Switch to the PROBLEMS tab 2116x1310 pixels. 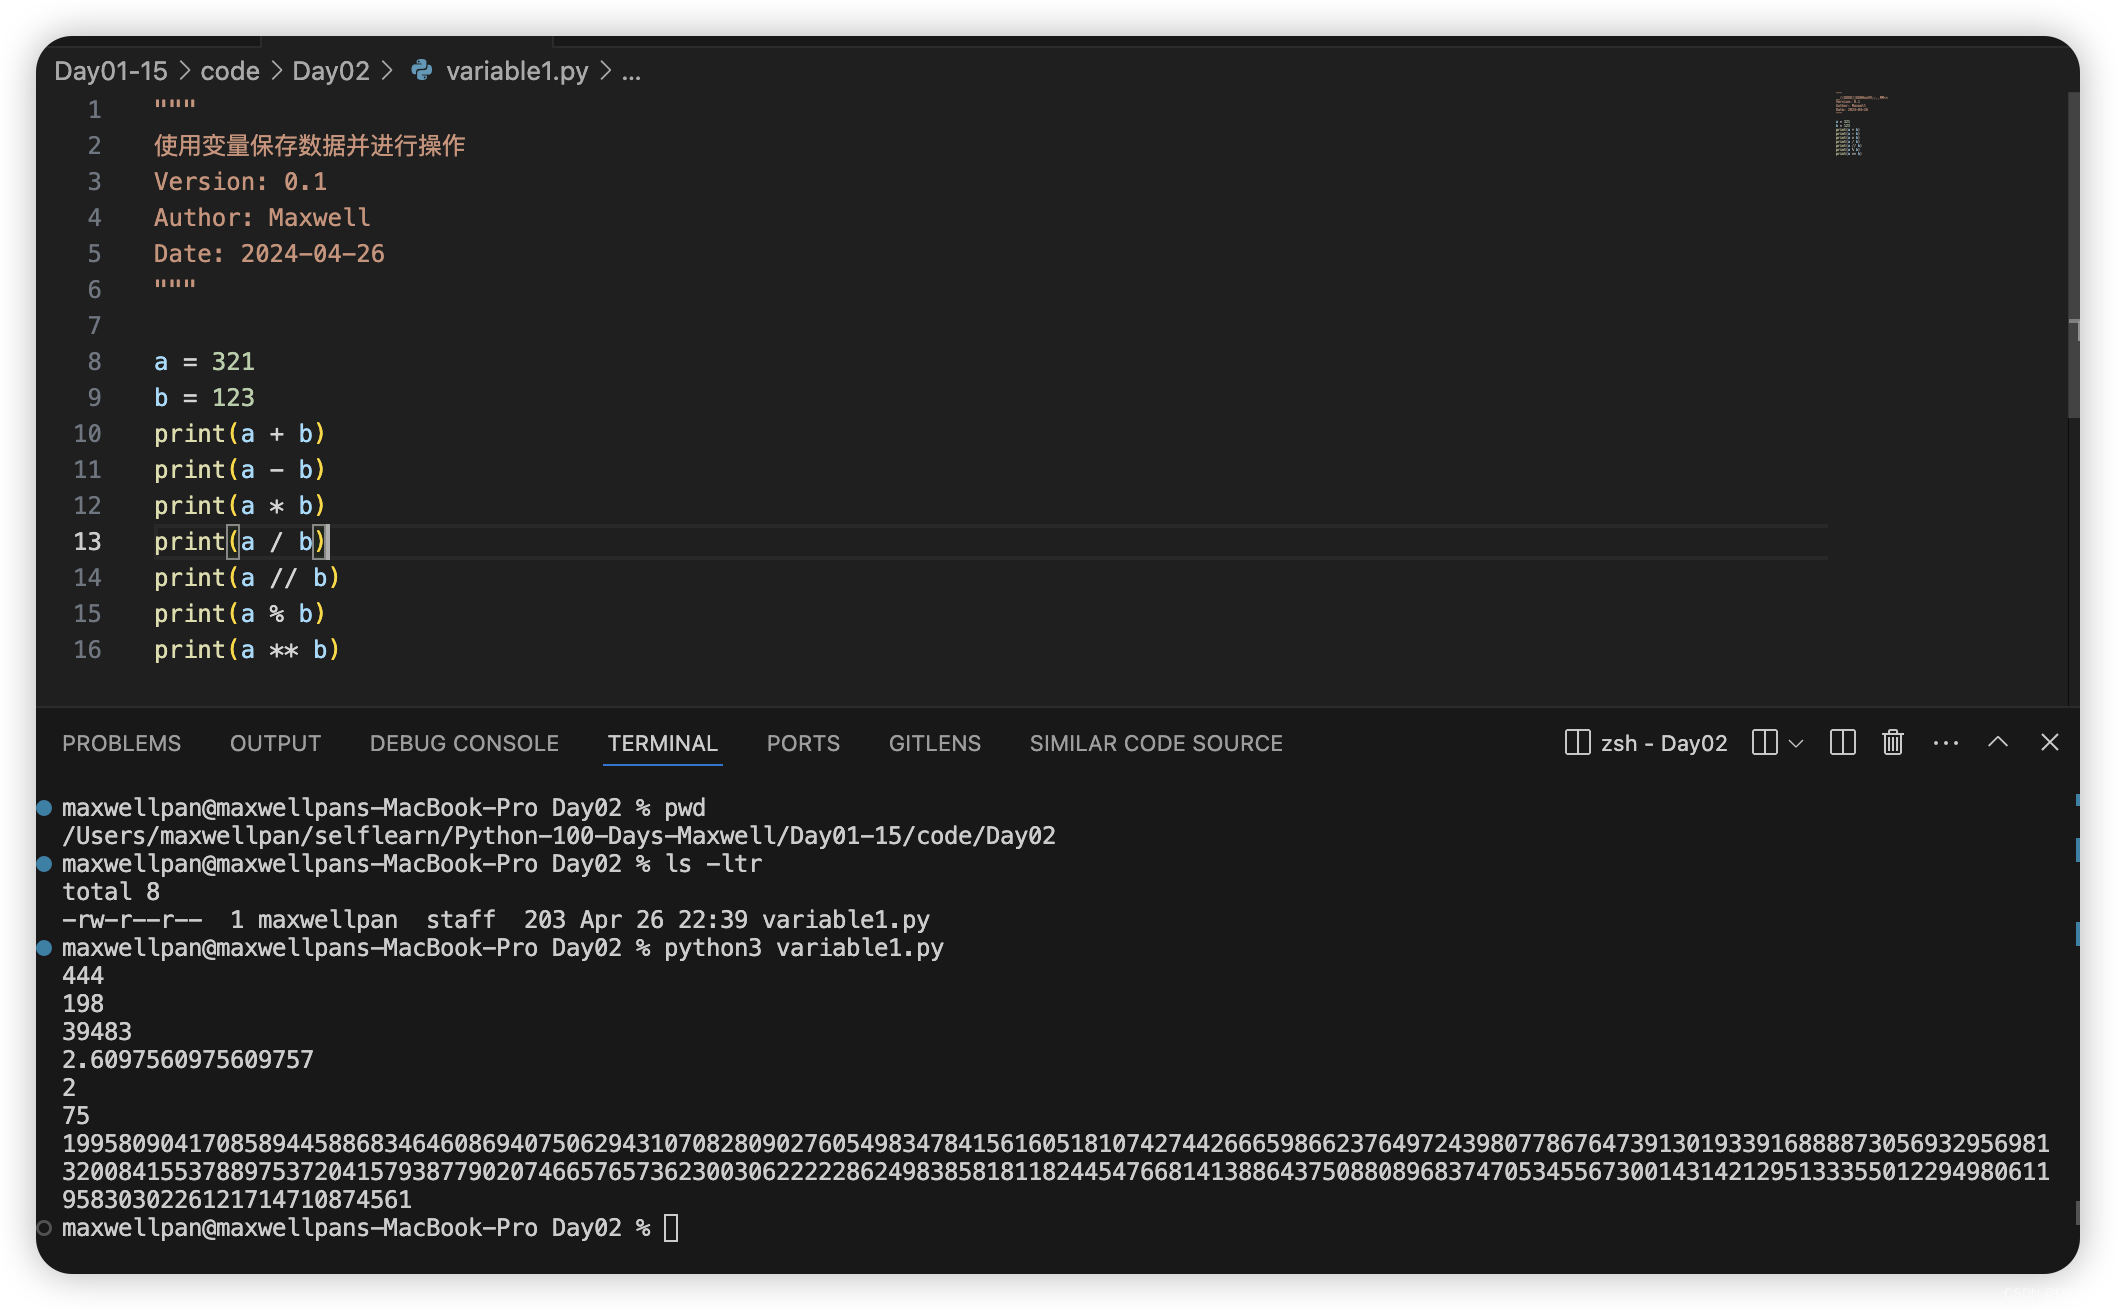(122, 743)
